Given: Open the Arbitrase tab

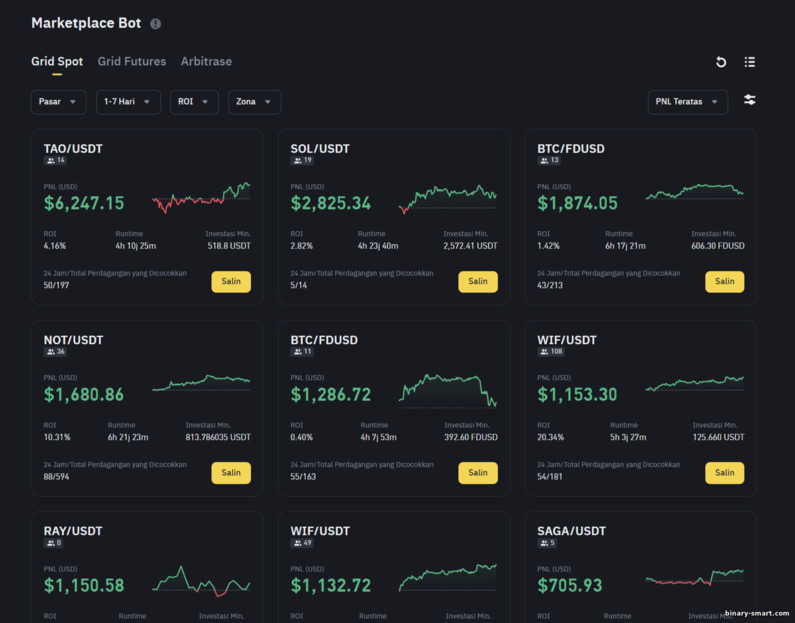Looking at the screenshot, I should (206, 61).
